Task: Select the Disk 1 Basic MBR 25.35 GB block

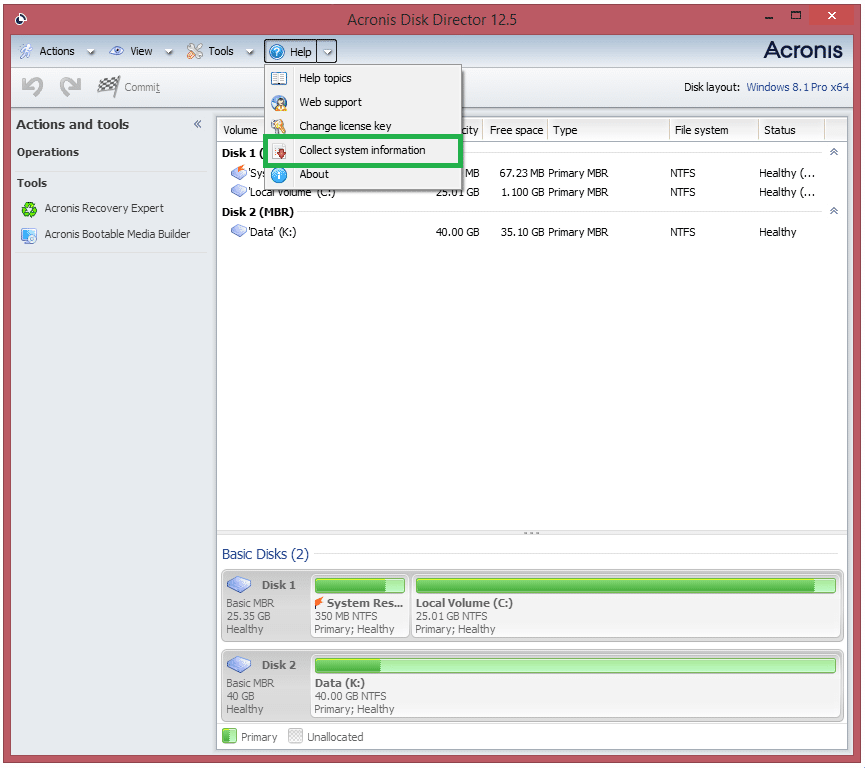Action: tap(265, 605)
